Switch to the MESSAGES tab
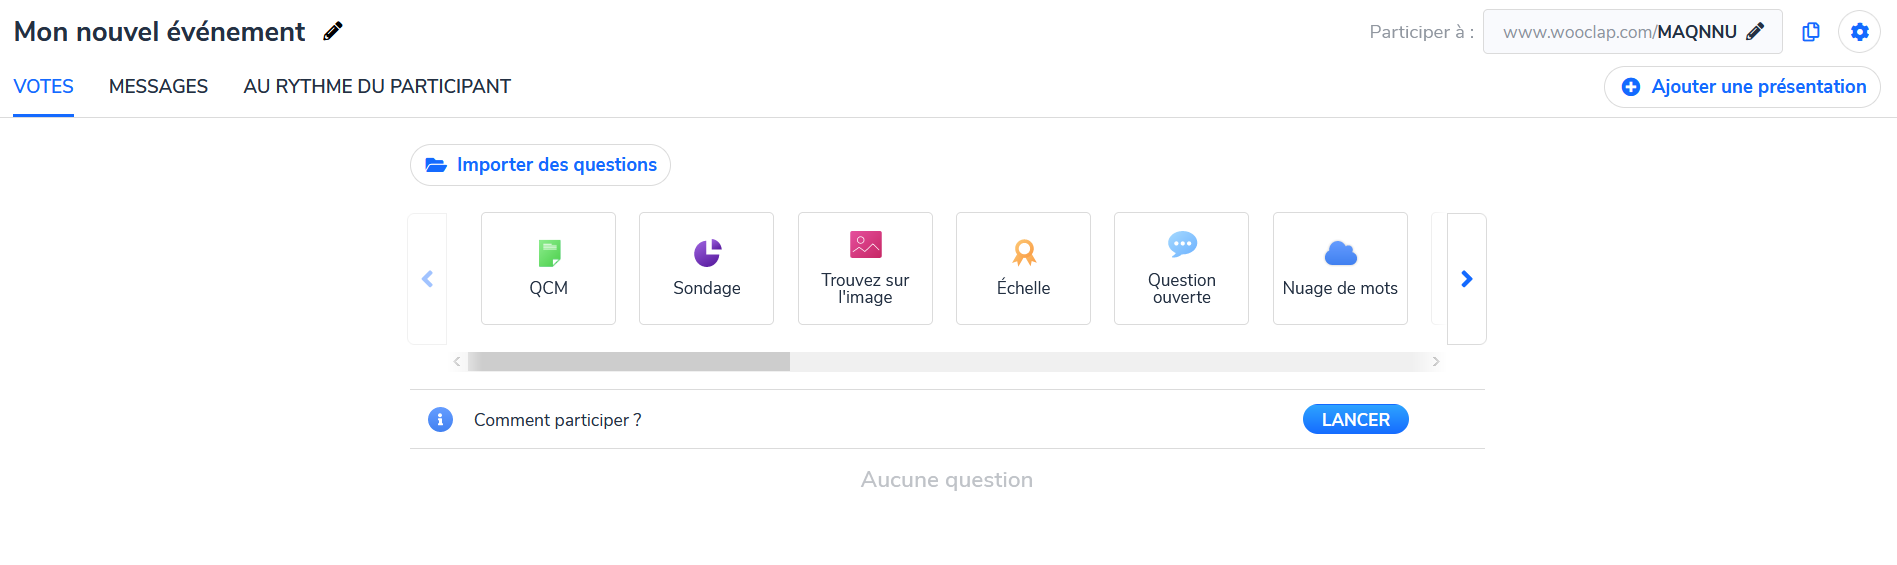 pos(158,87)
